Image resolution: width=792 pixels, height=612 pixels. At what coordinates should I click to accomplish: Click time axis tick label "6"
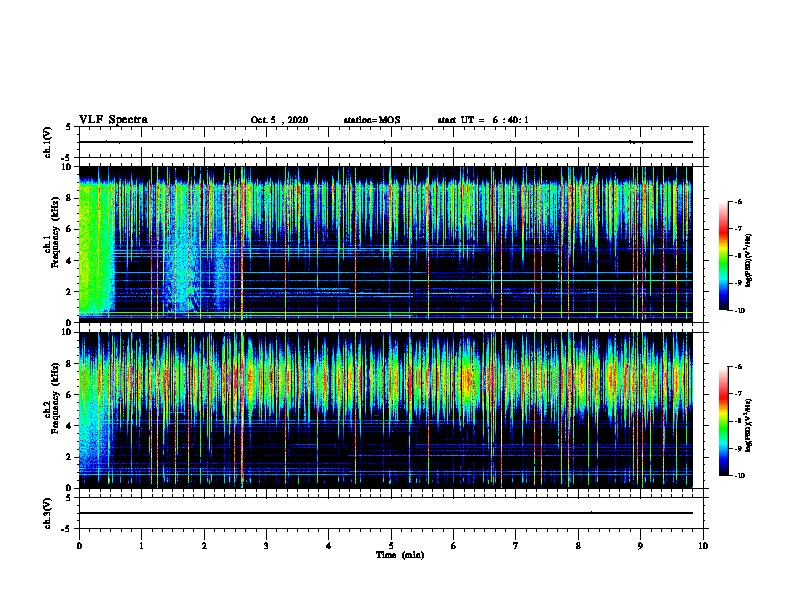[453, 545]
